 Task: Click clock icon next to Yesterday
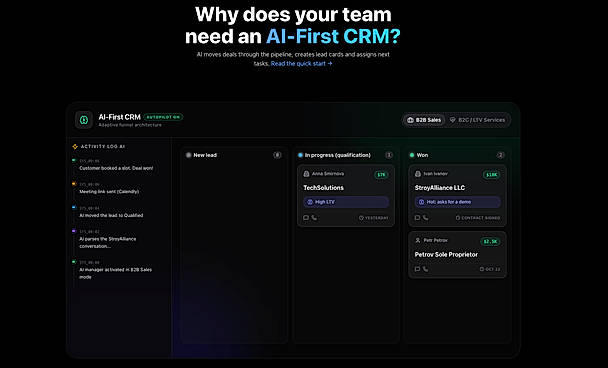(x=361, y=218)
